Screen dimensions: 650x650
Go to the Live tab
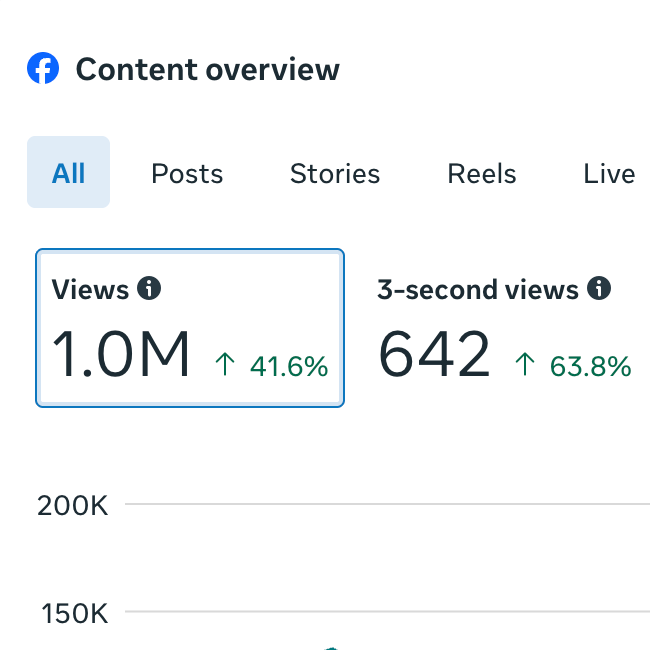tap(609, 173)
